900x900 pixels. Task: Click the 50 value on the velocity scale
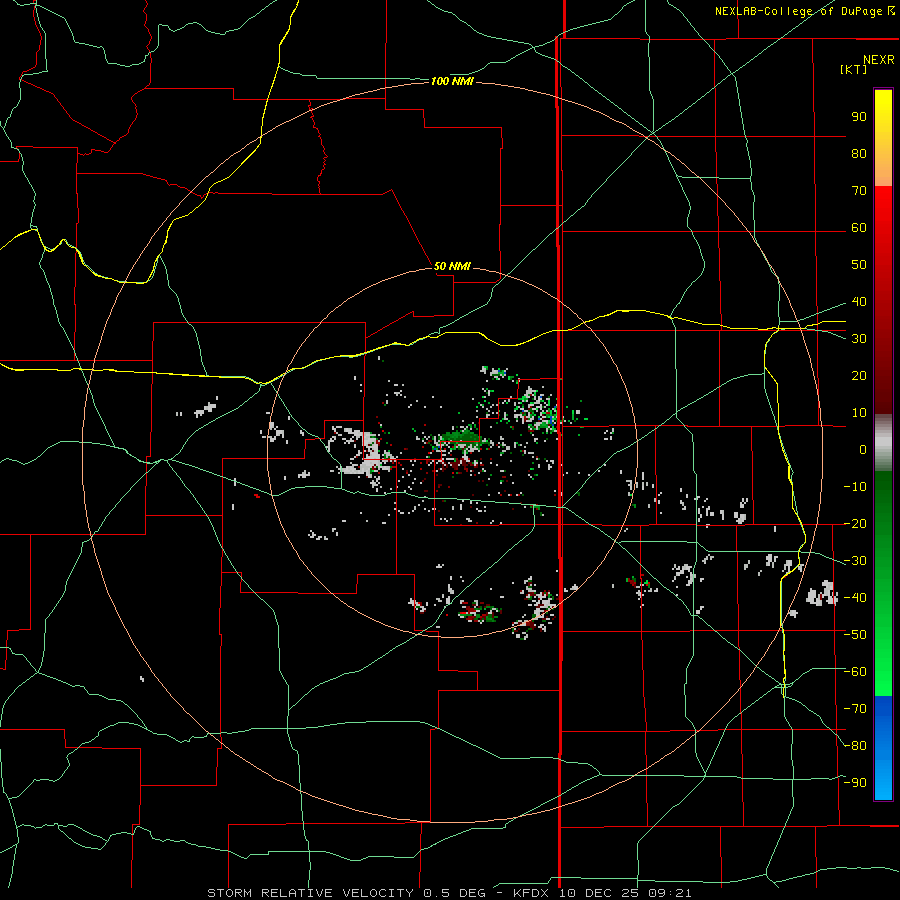tap(859, 265)
